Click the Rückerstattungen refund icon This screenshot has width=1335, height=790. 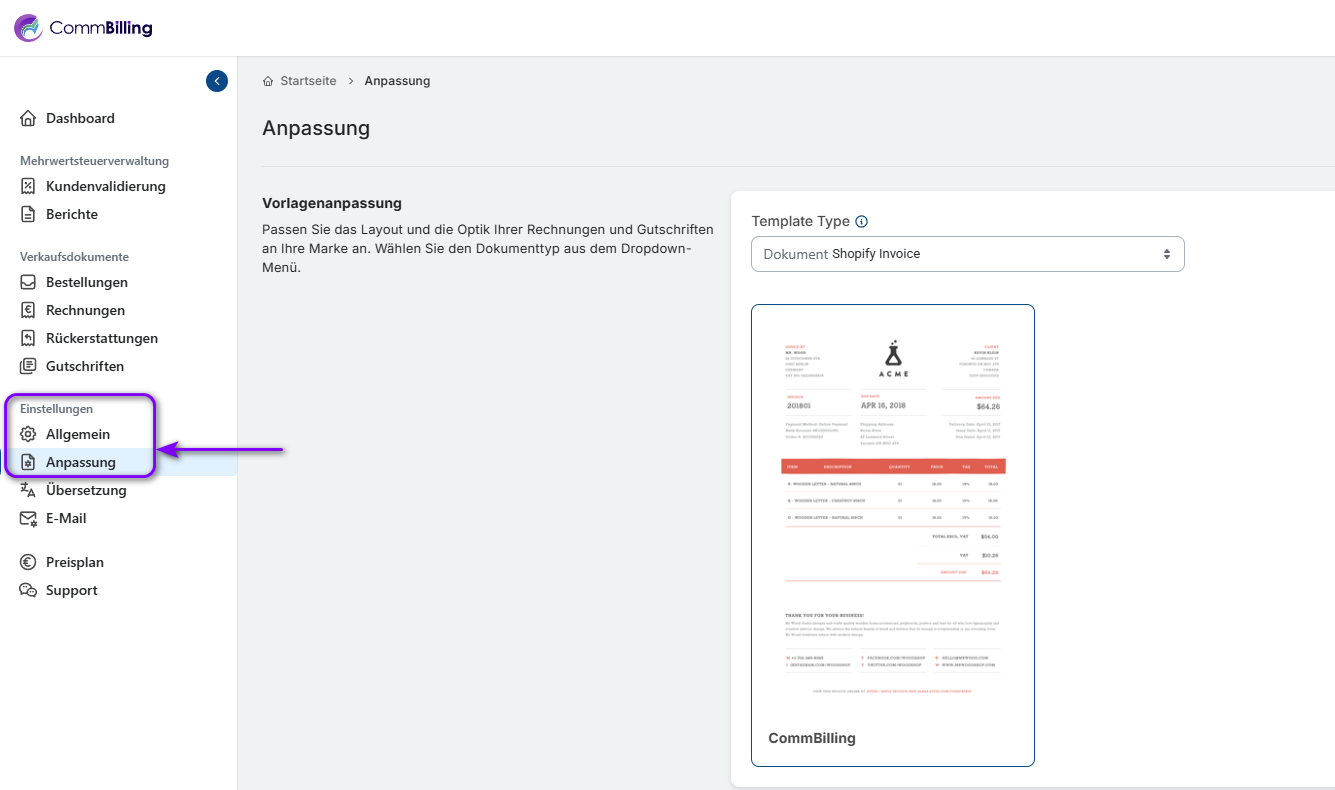pyautogui.click(x=28, y=338)
